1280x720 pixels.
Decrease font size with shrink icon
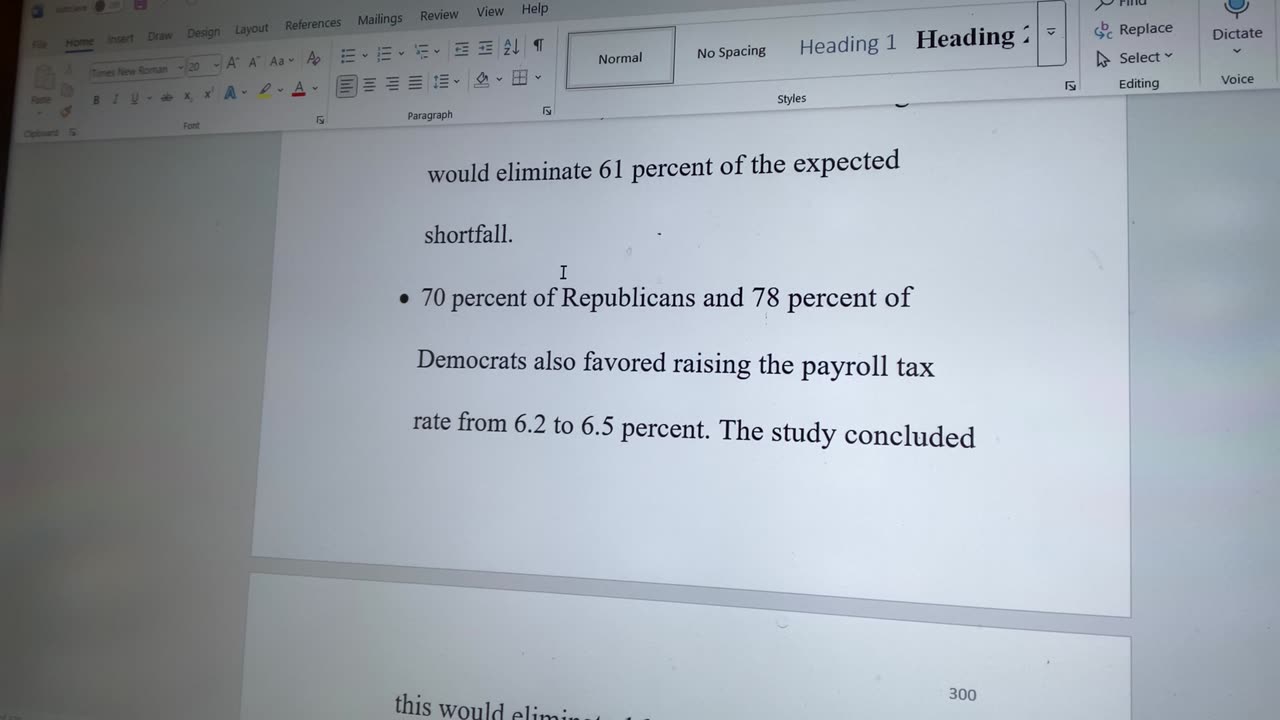[x=254, y=62]
